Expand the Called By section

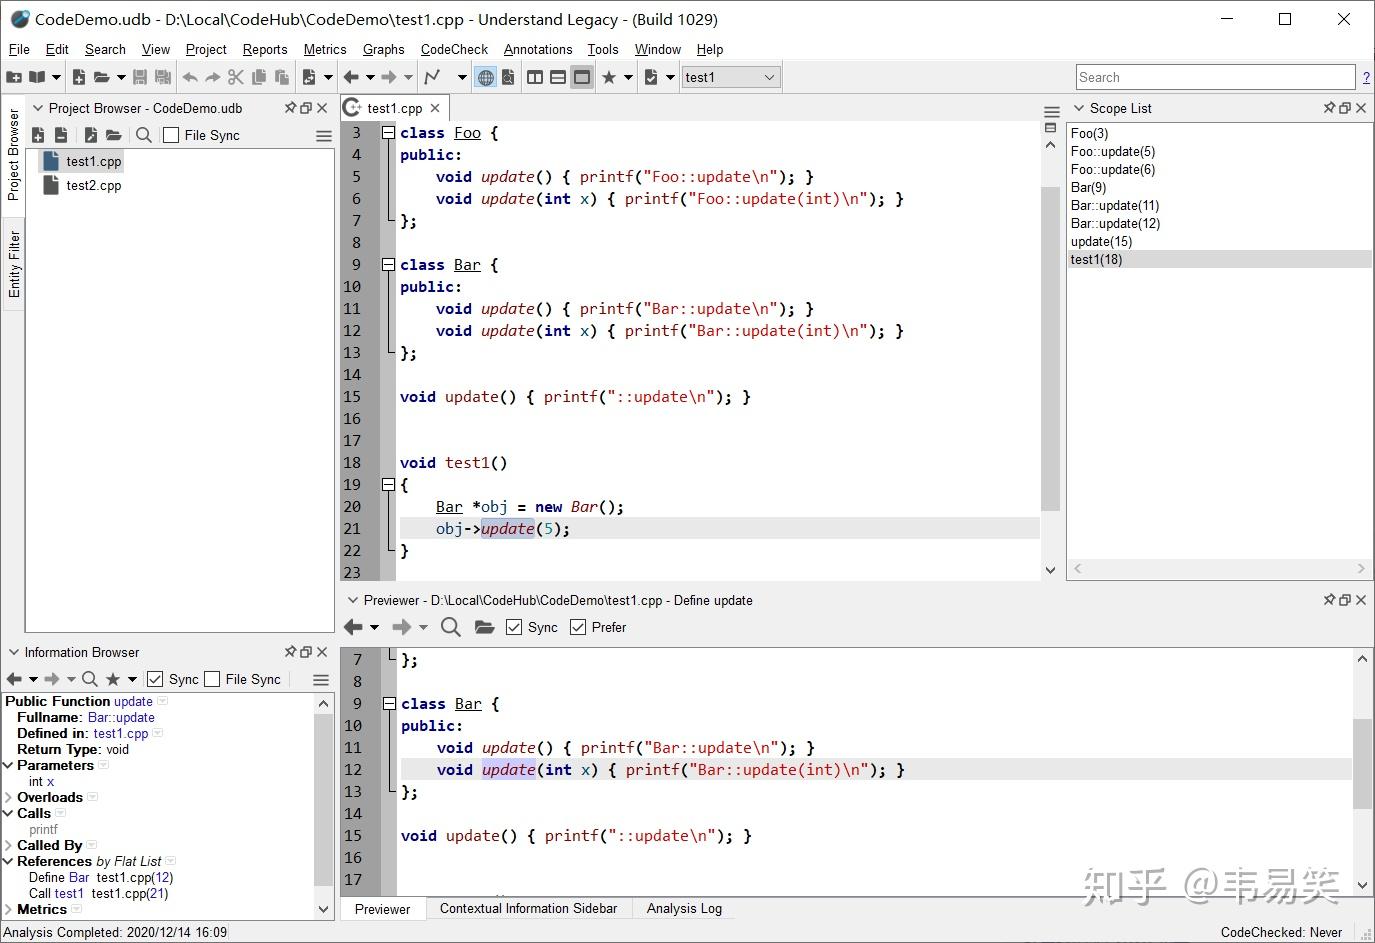pos(9,845)
